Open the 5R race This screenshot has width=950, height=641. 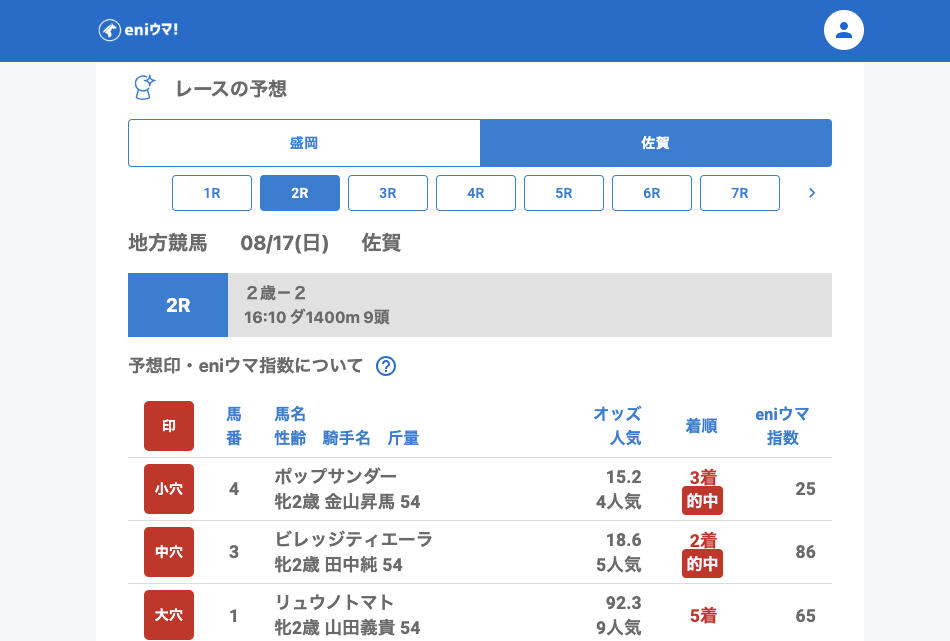click(x=564, y=193)
